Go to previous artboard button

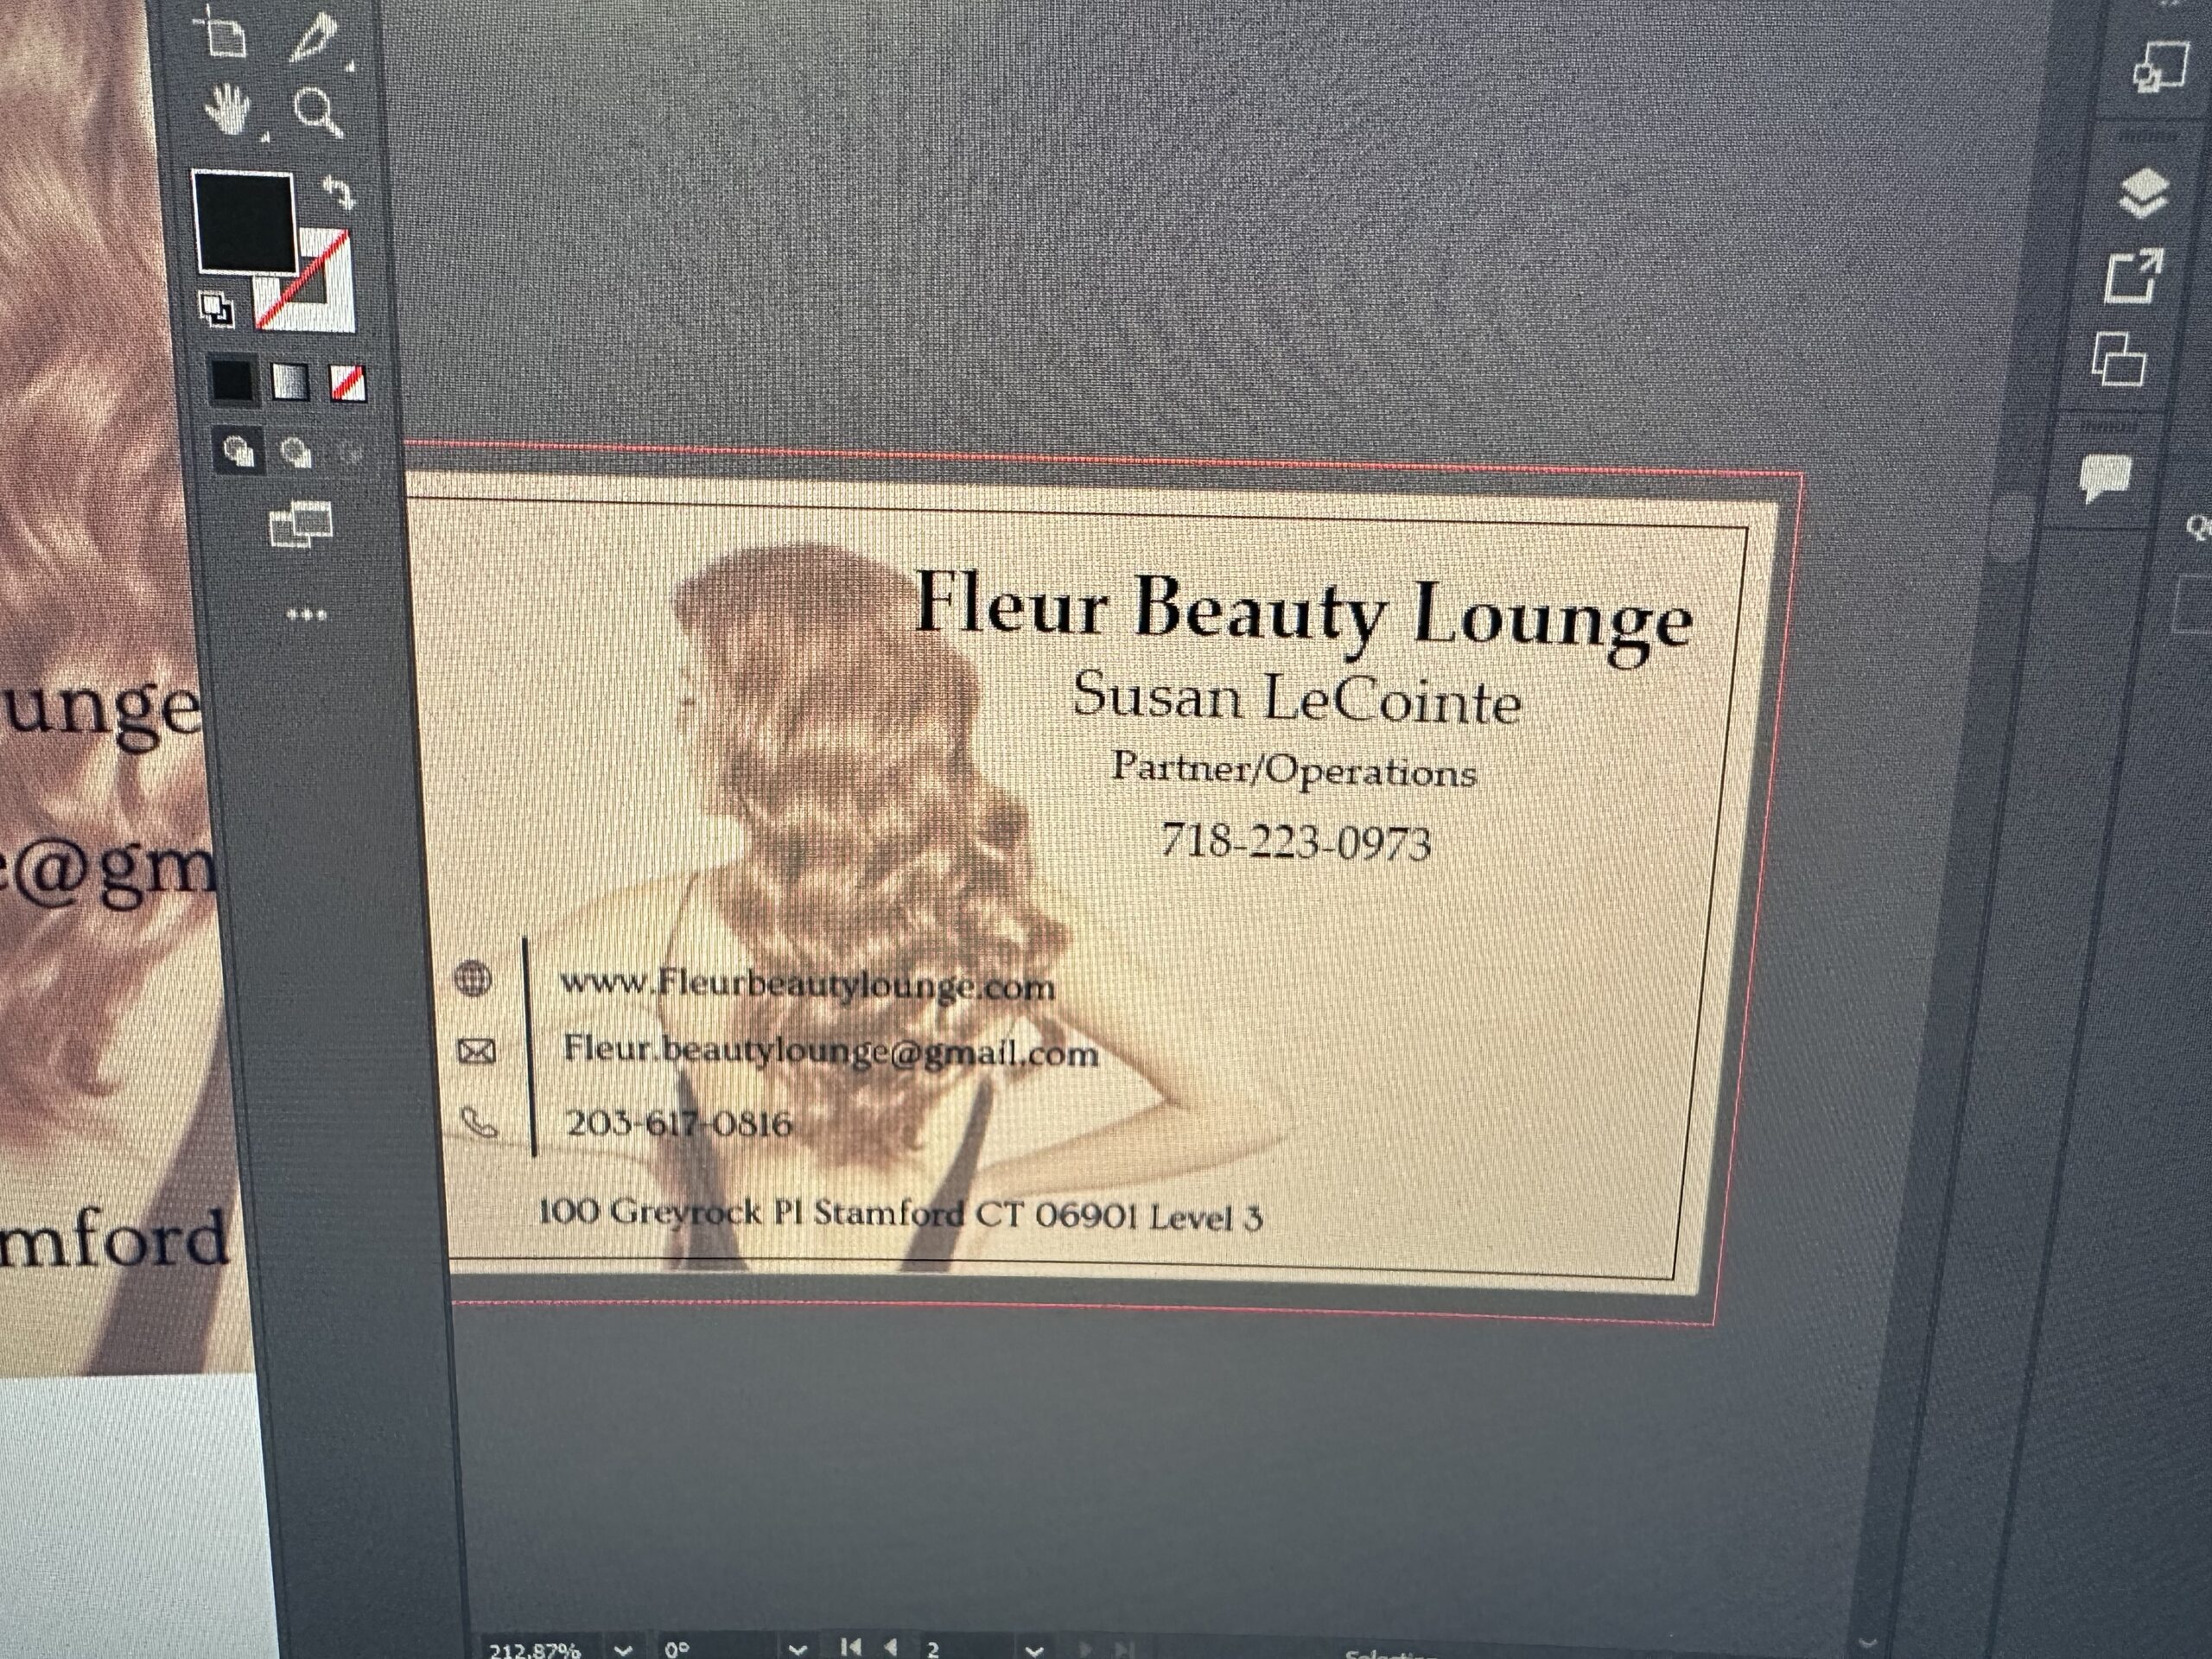point(890,1646)
